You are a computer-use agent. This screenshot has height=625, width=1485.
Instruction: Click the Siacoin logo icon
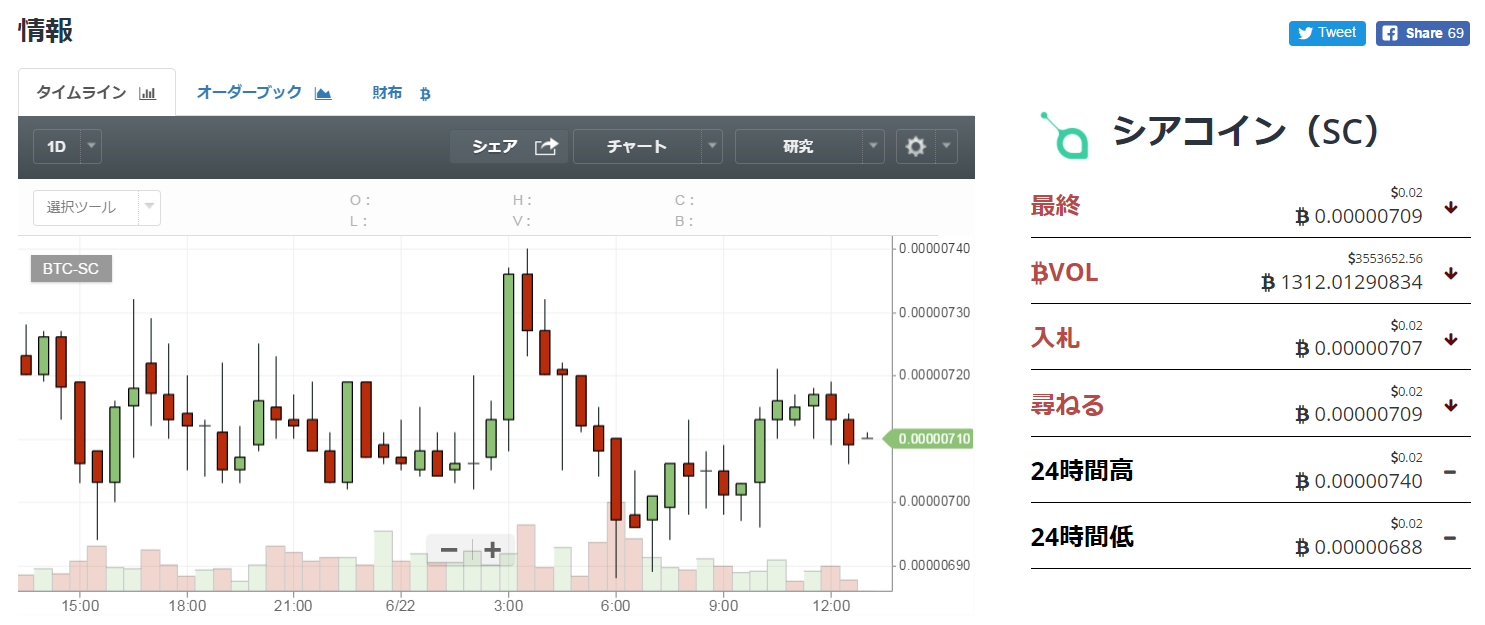pos(1064,136)
